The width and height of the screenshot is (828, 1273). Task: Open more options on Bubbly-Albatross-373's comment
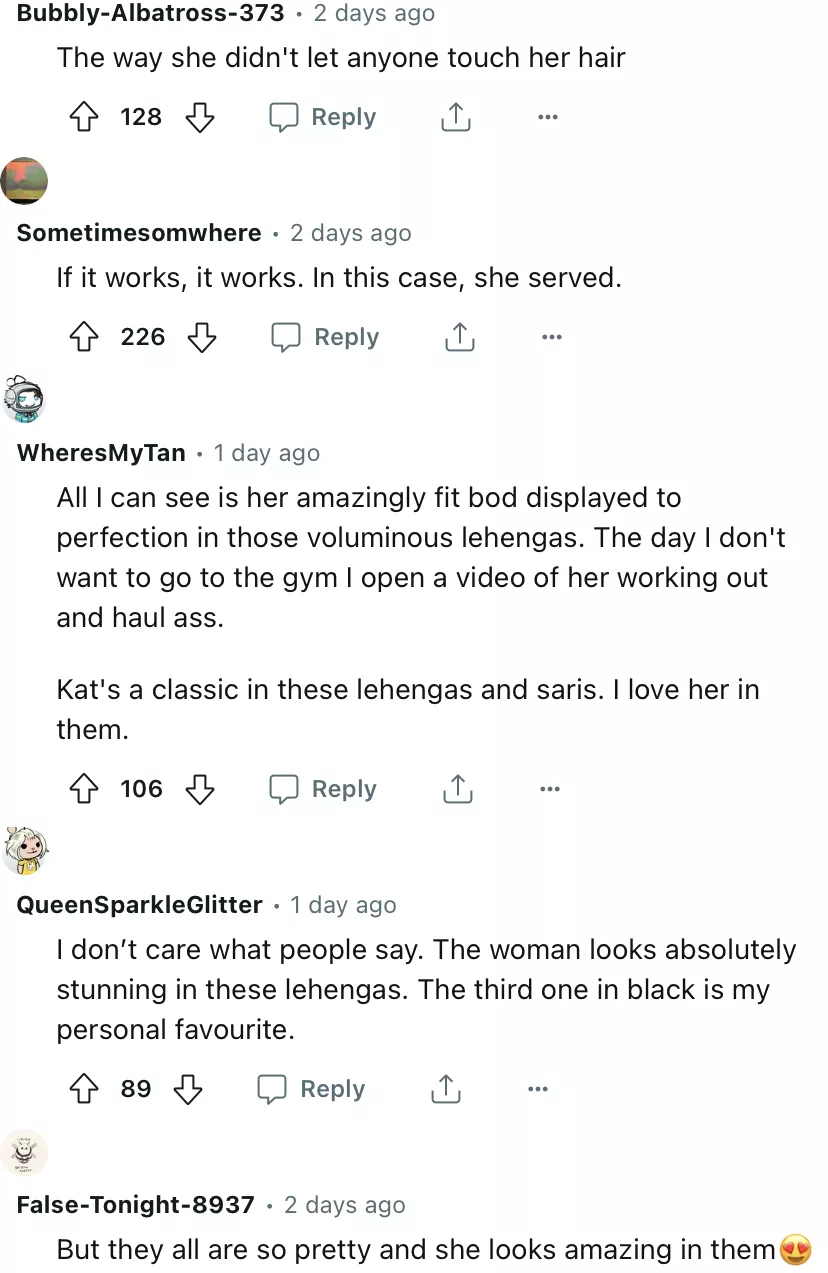click(x=547, y=118)
